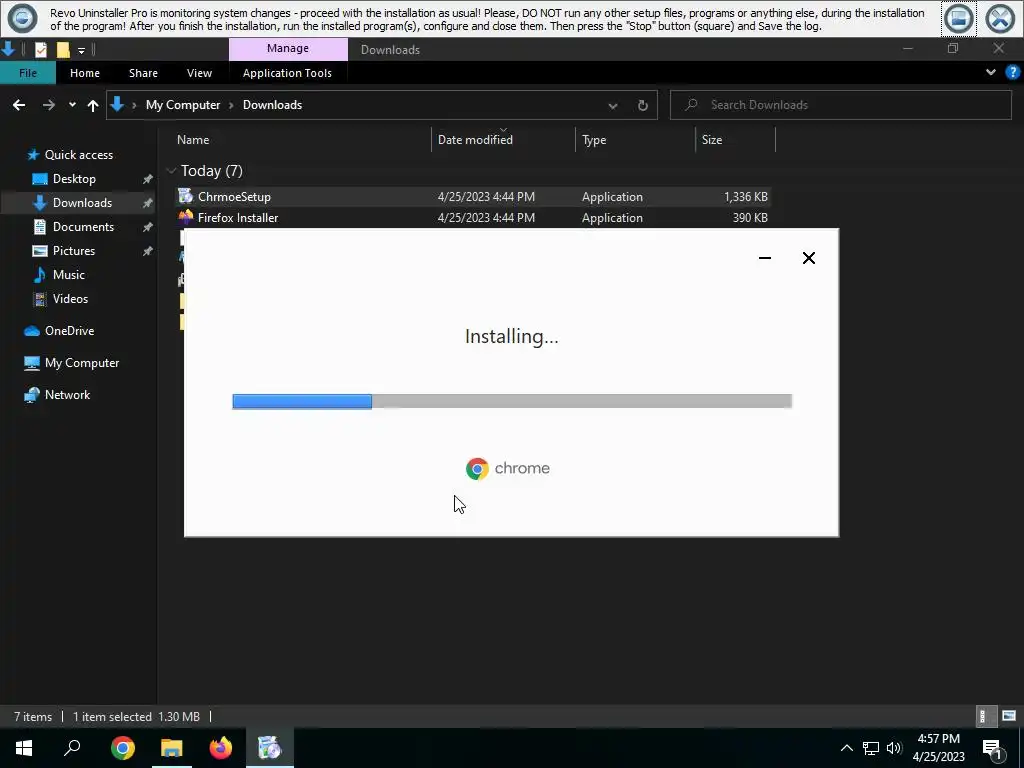1024x768 pixels.
Task: Open Network in navigation pane
Action: 67,395
